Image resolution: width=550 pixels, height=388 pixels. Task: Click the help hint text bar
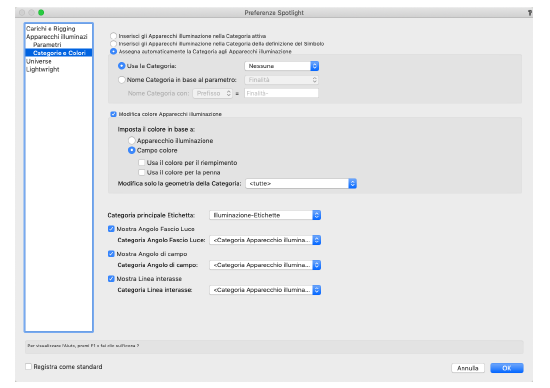pyautogui.click(x=274, y=346)
